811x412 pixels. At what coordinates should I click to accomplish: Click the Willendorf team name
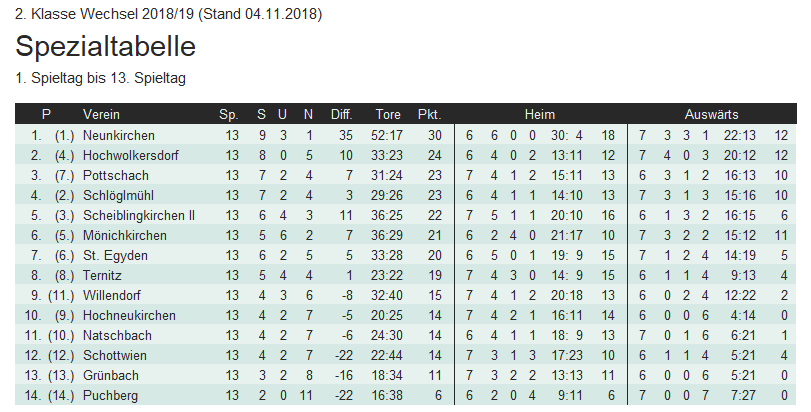pyautogui.click(x=113, y=295)
